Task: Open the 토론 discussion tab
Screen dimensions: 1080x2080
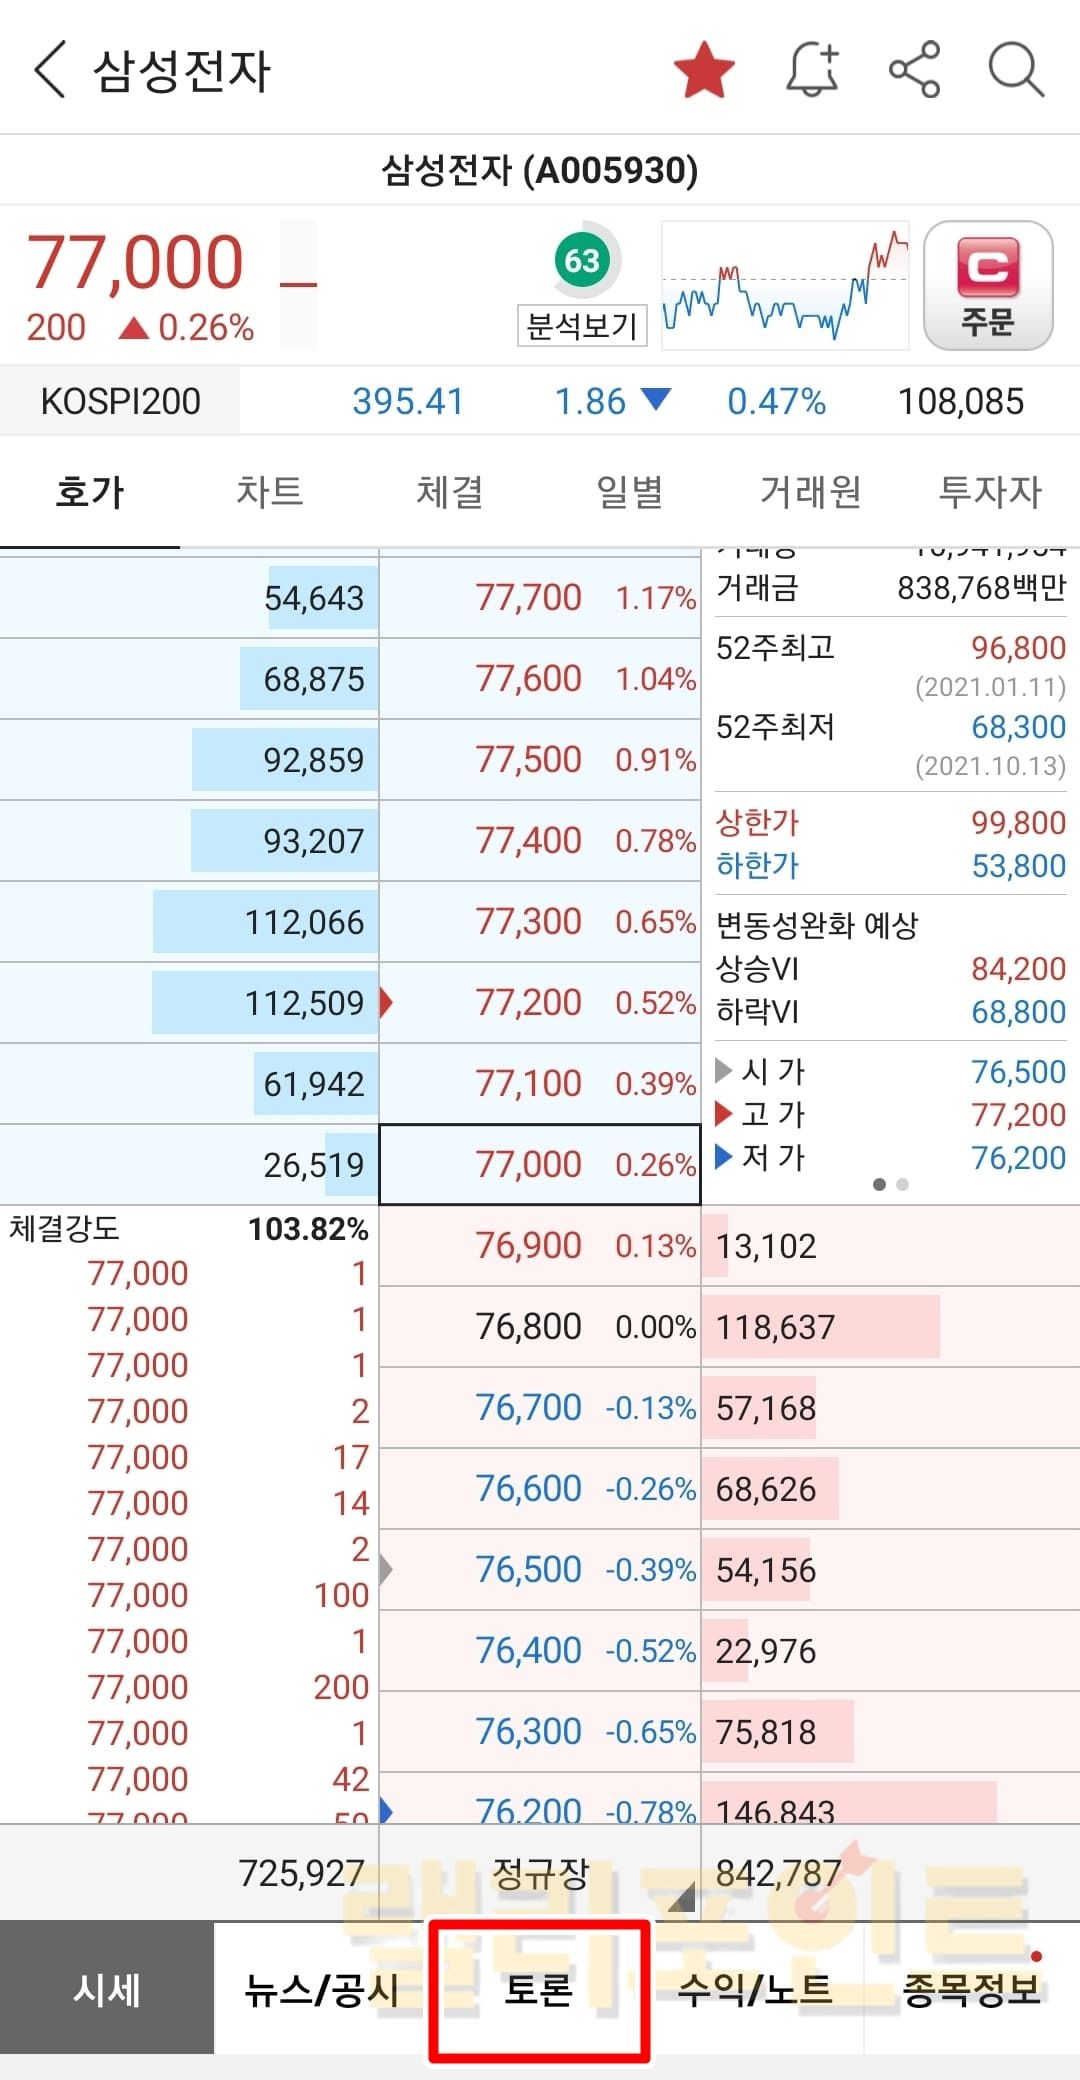Action: point(539,1990)
